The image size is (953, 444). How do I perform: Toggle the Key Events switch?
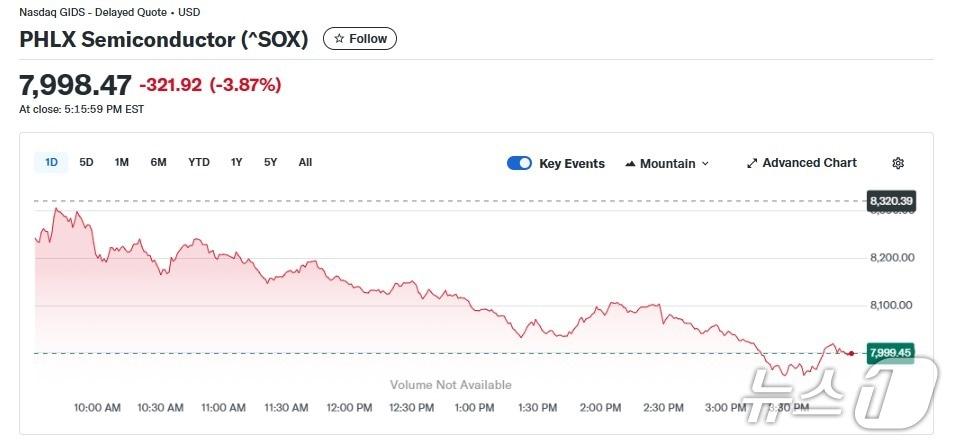(519, 163)
